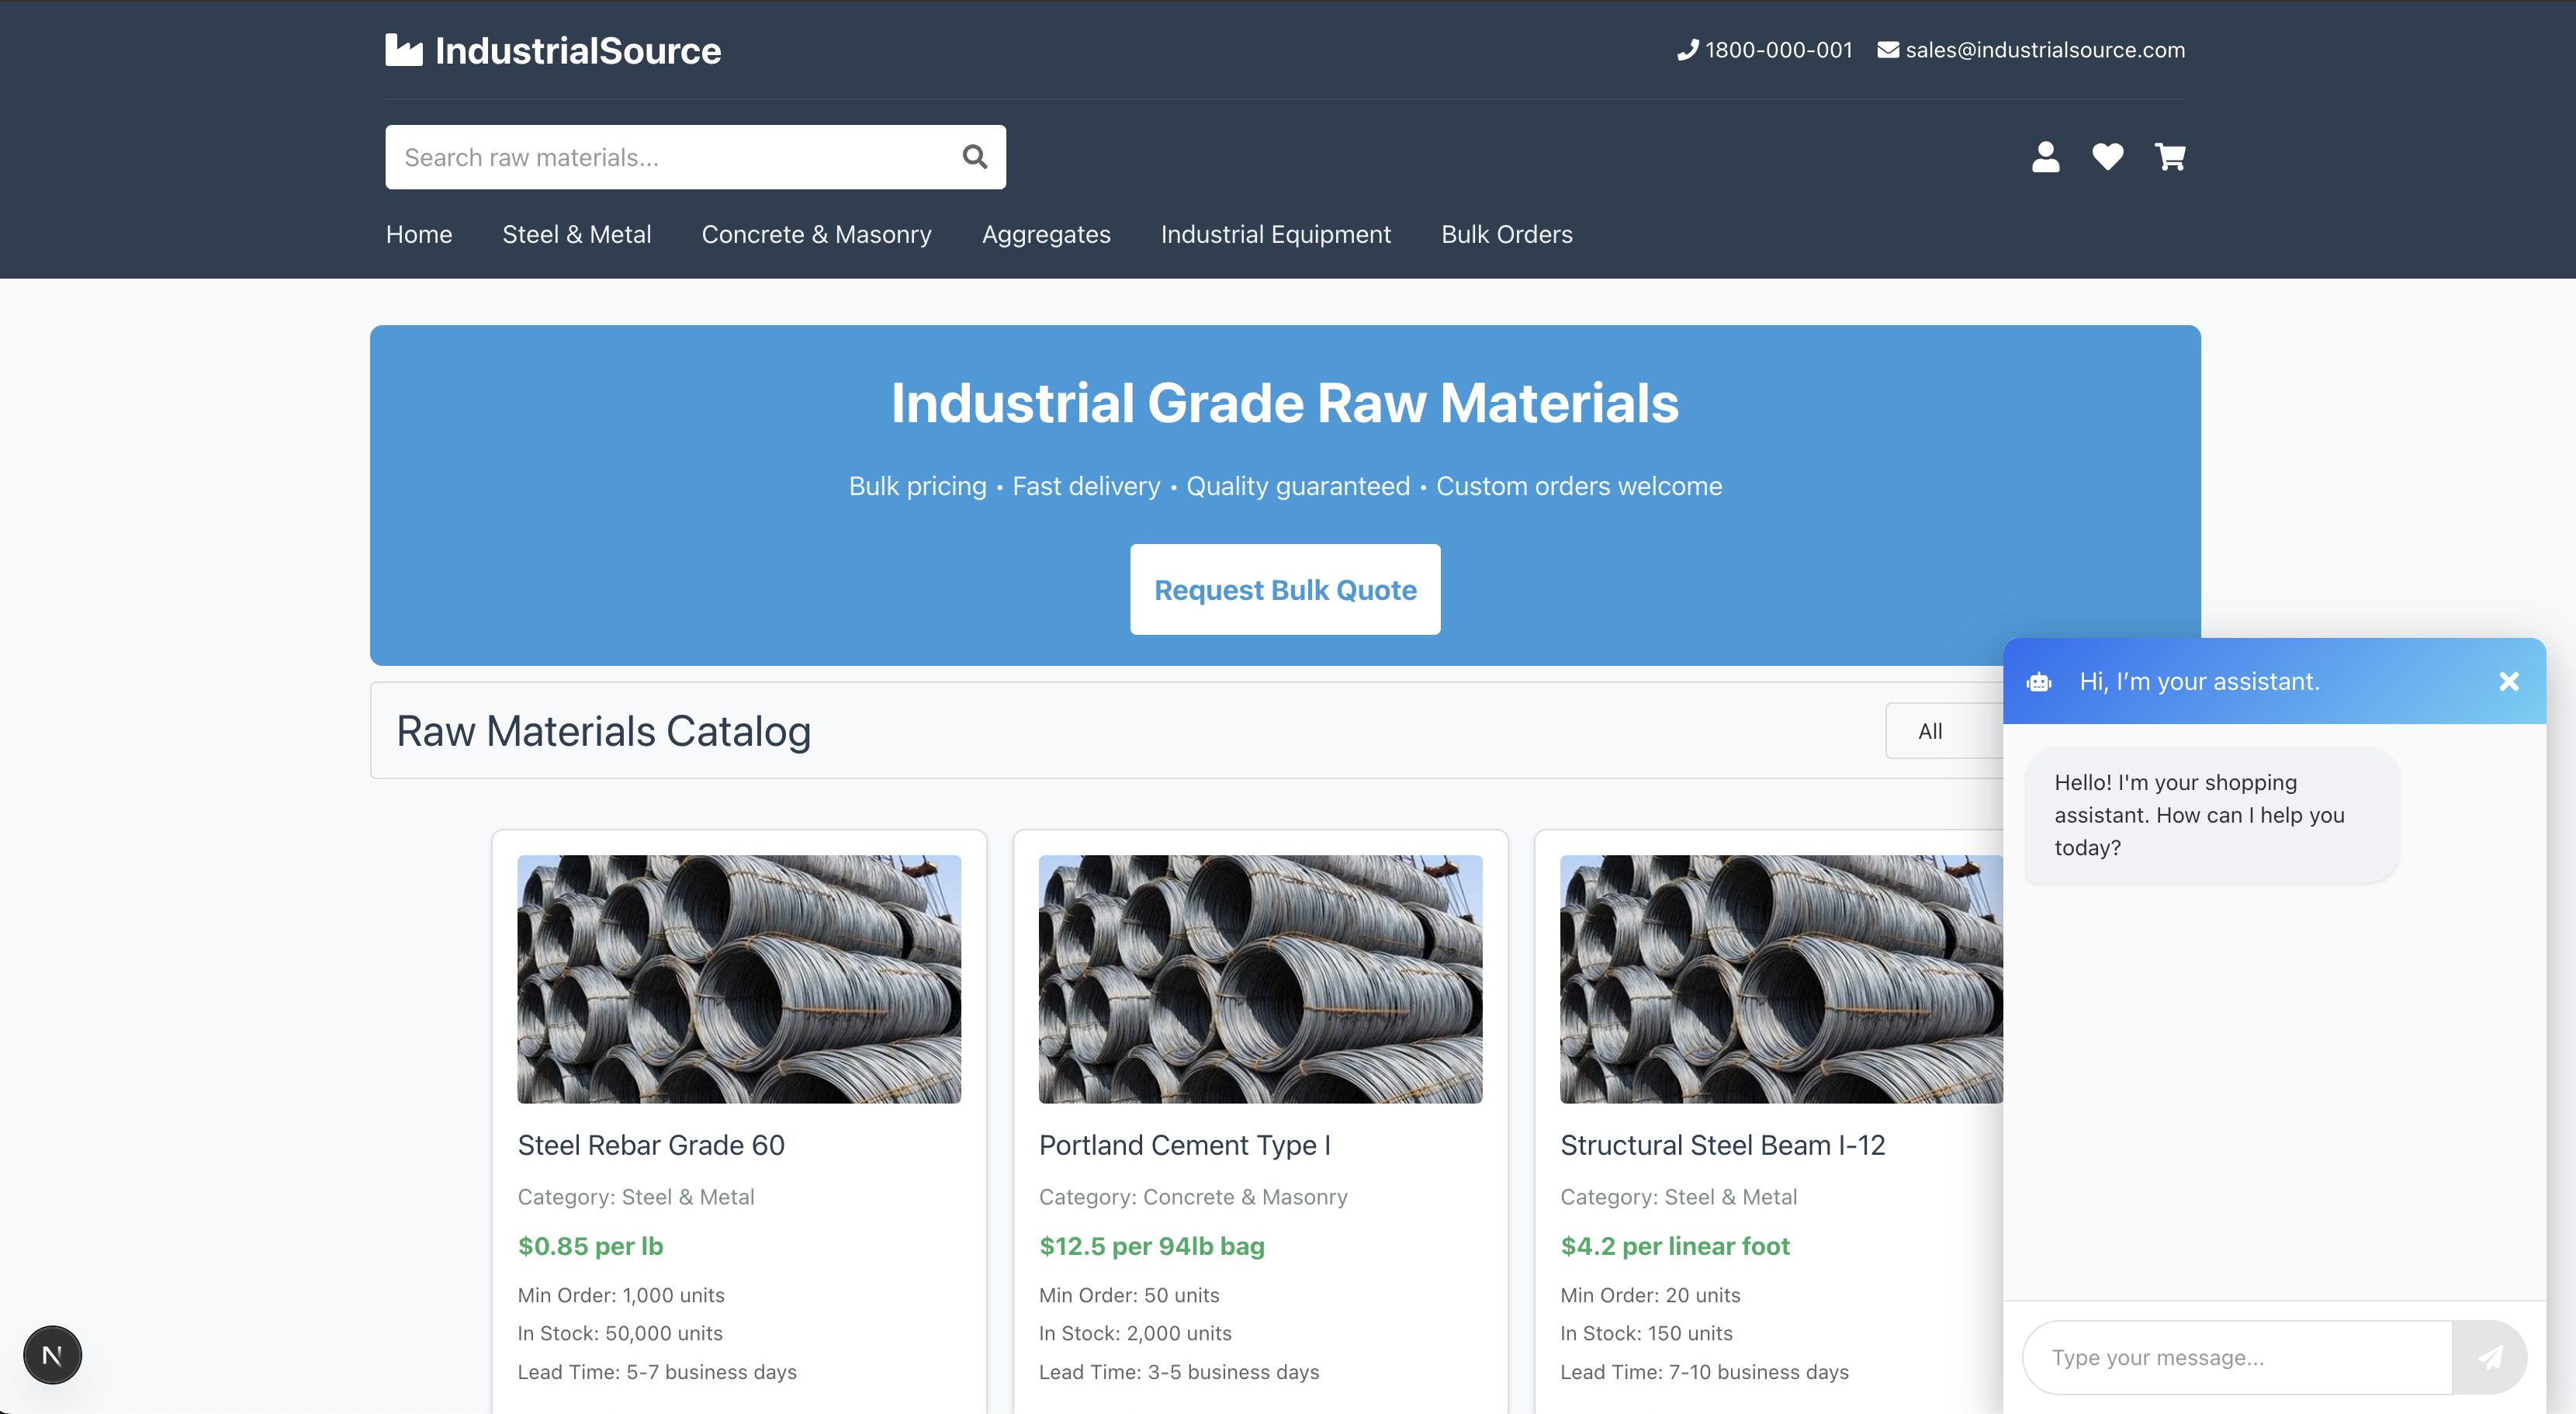
Task: Click the envelope icon next to sales email
Action: coord(1888,49)
